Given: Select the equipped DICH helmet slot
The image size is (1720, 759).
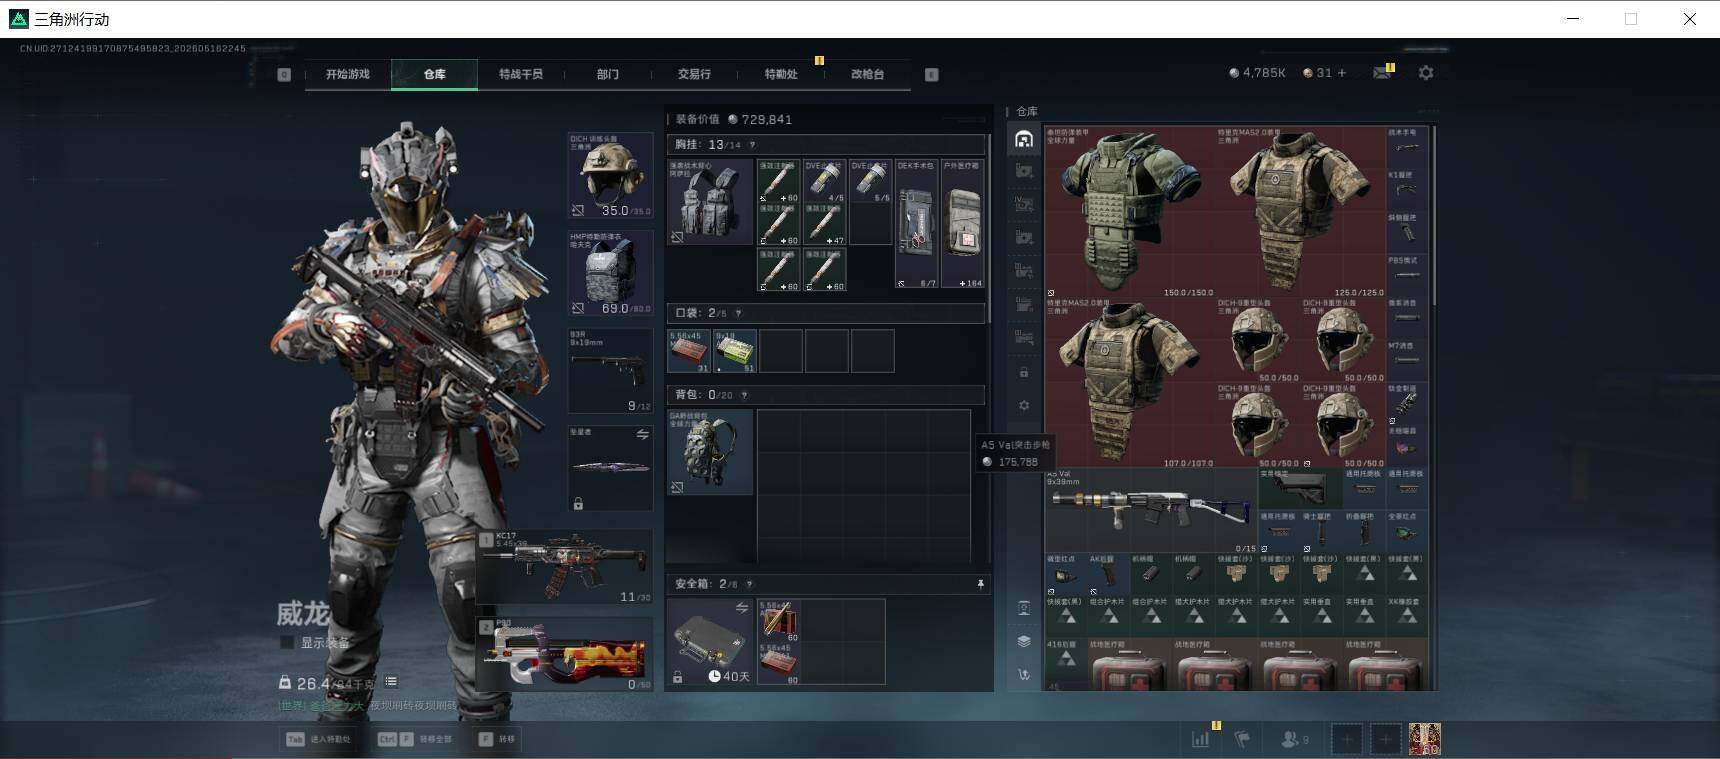Looking at the screenshot, I should click(x=610, y=176).
